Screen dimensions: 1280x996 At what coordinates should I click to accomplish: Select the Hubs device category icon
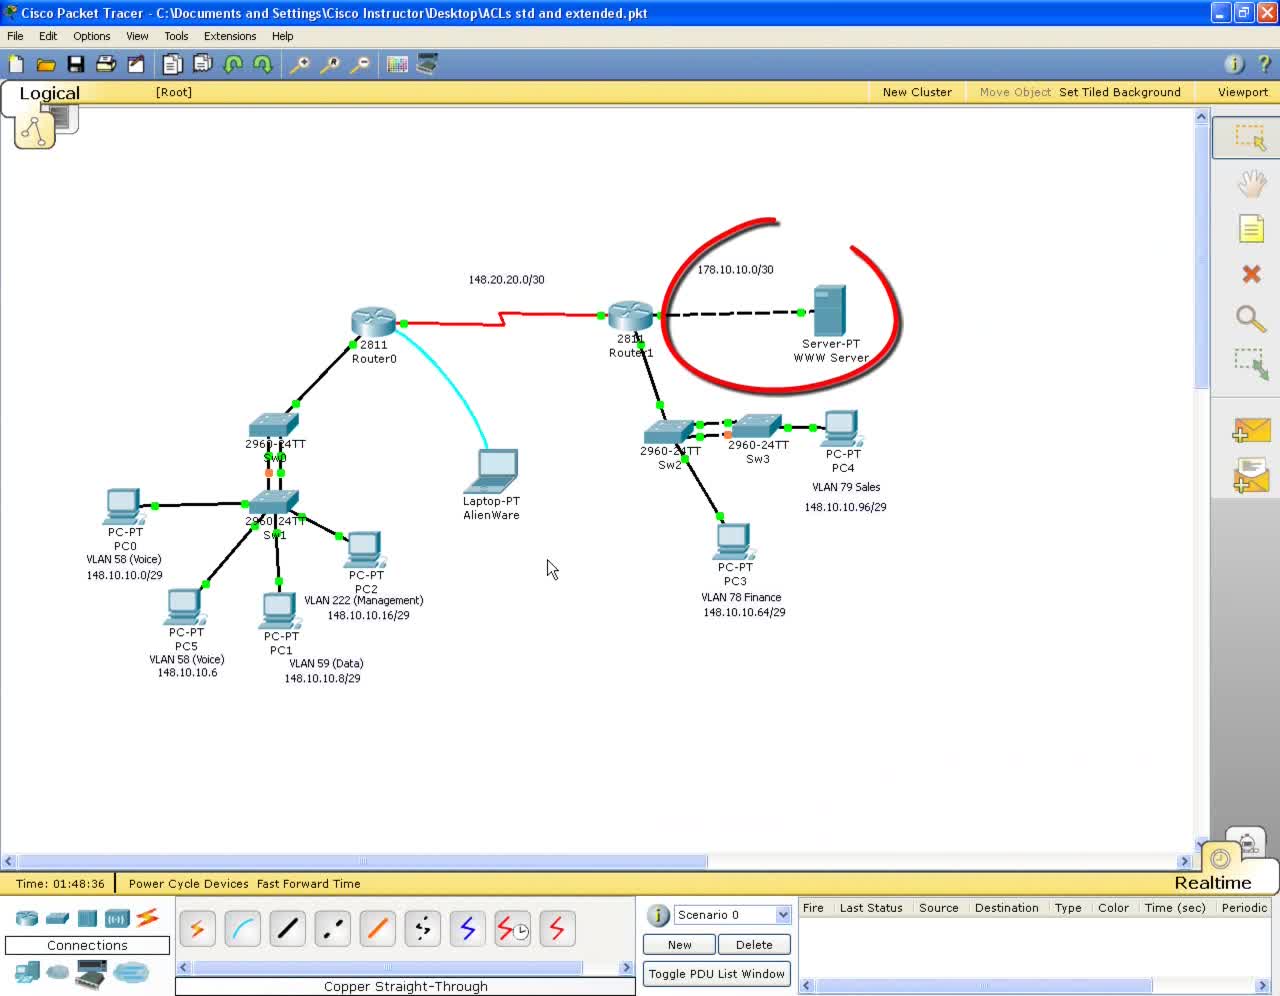(x=88, y=918)
